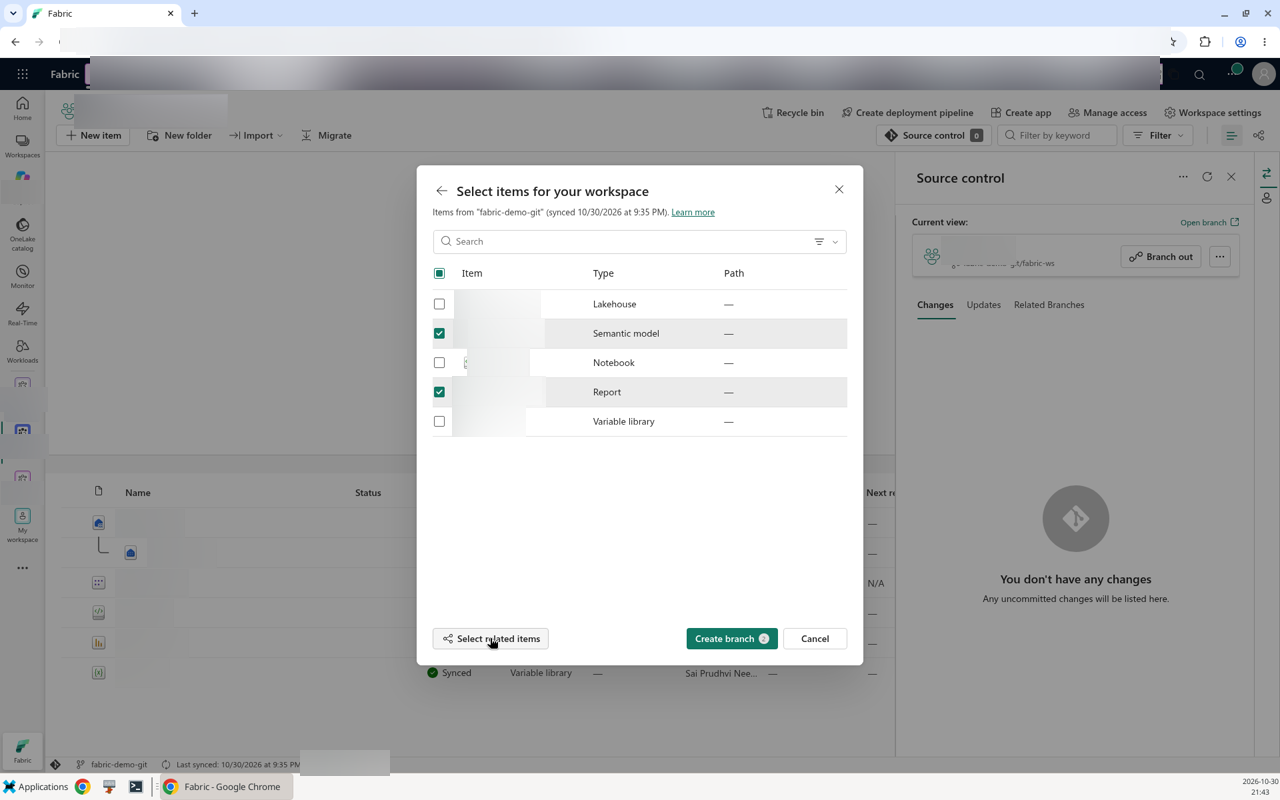
Task: Toggle the select-all items checkbox
Action: [x=439, y=273]
